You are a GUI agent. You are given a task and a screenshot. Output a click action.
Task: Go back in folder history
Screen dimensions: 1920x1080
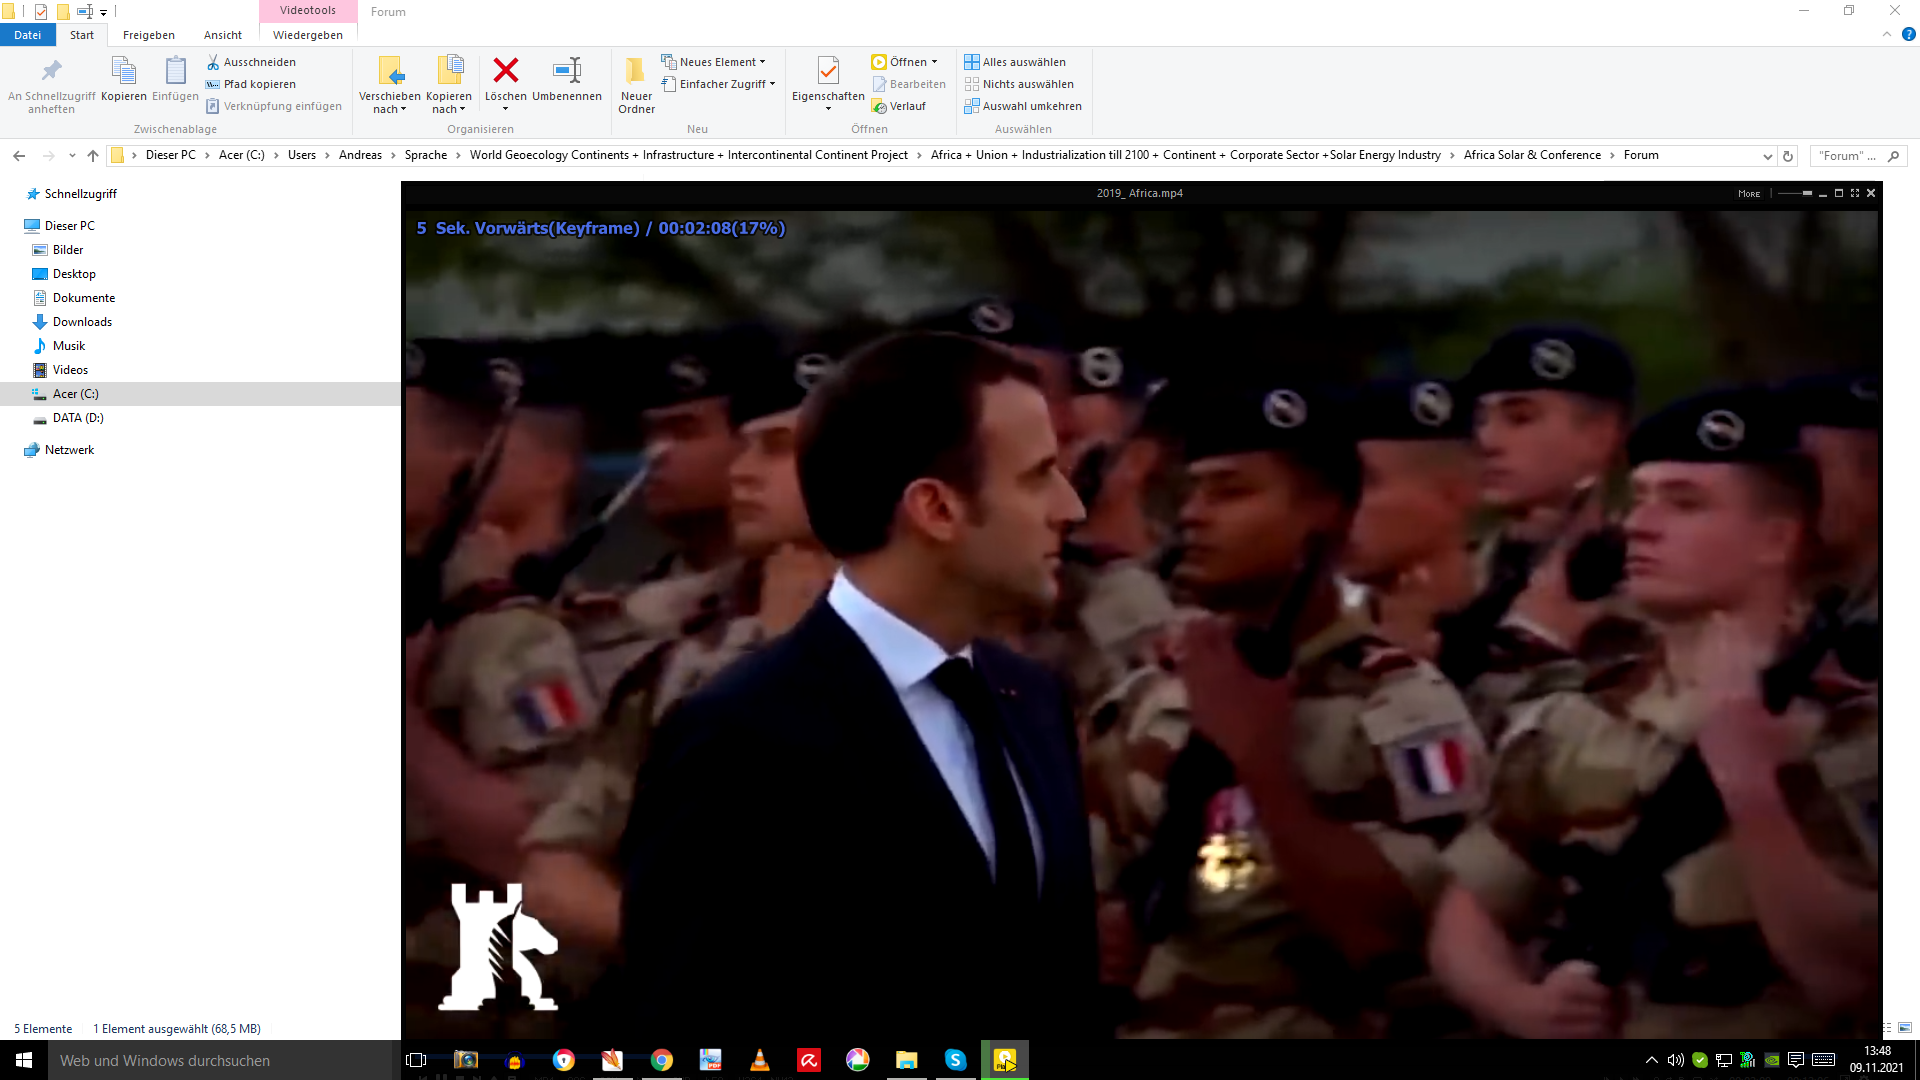point(19,155)
